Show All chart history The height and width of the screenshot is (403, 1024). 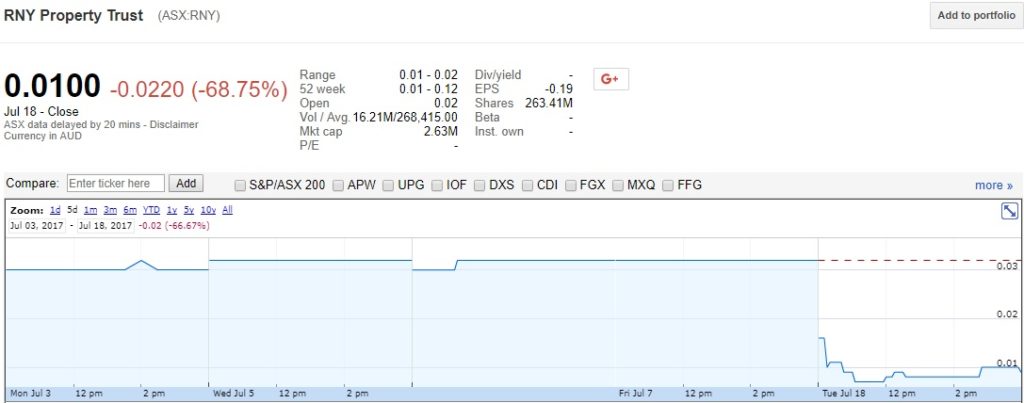pyautogui.click(x=227, y=210)
